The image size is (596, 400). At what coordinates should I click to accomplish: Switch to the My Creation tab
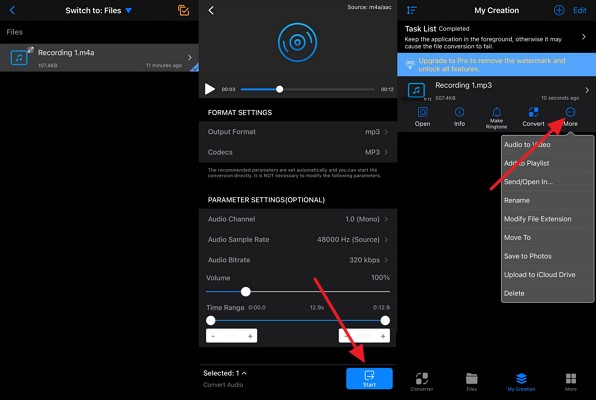(521, 382)
